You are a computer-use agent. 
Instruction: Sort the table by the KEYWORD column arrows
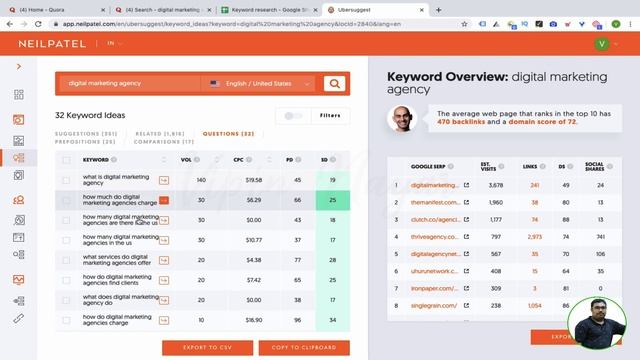[164, 160]
